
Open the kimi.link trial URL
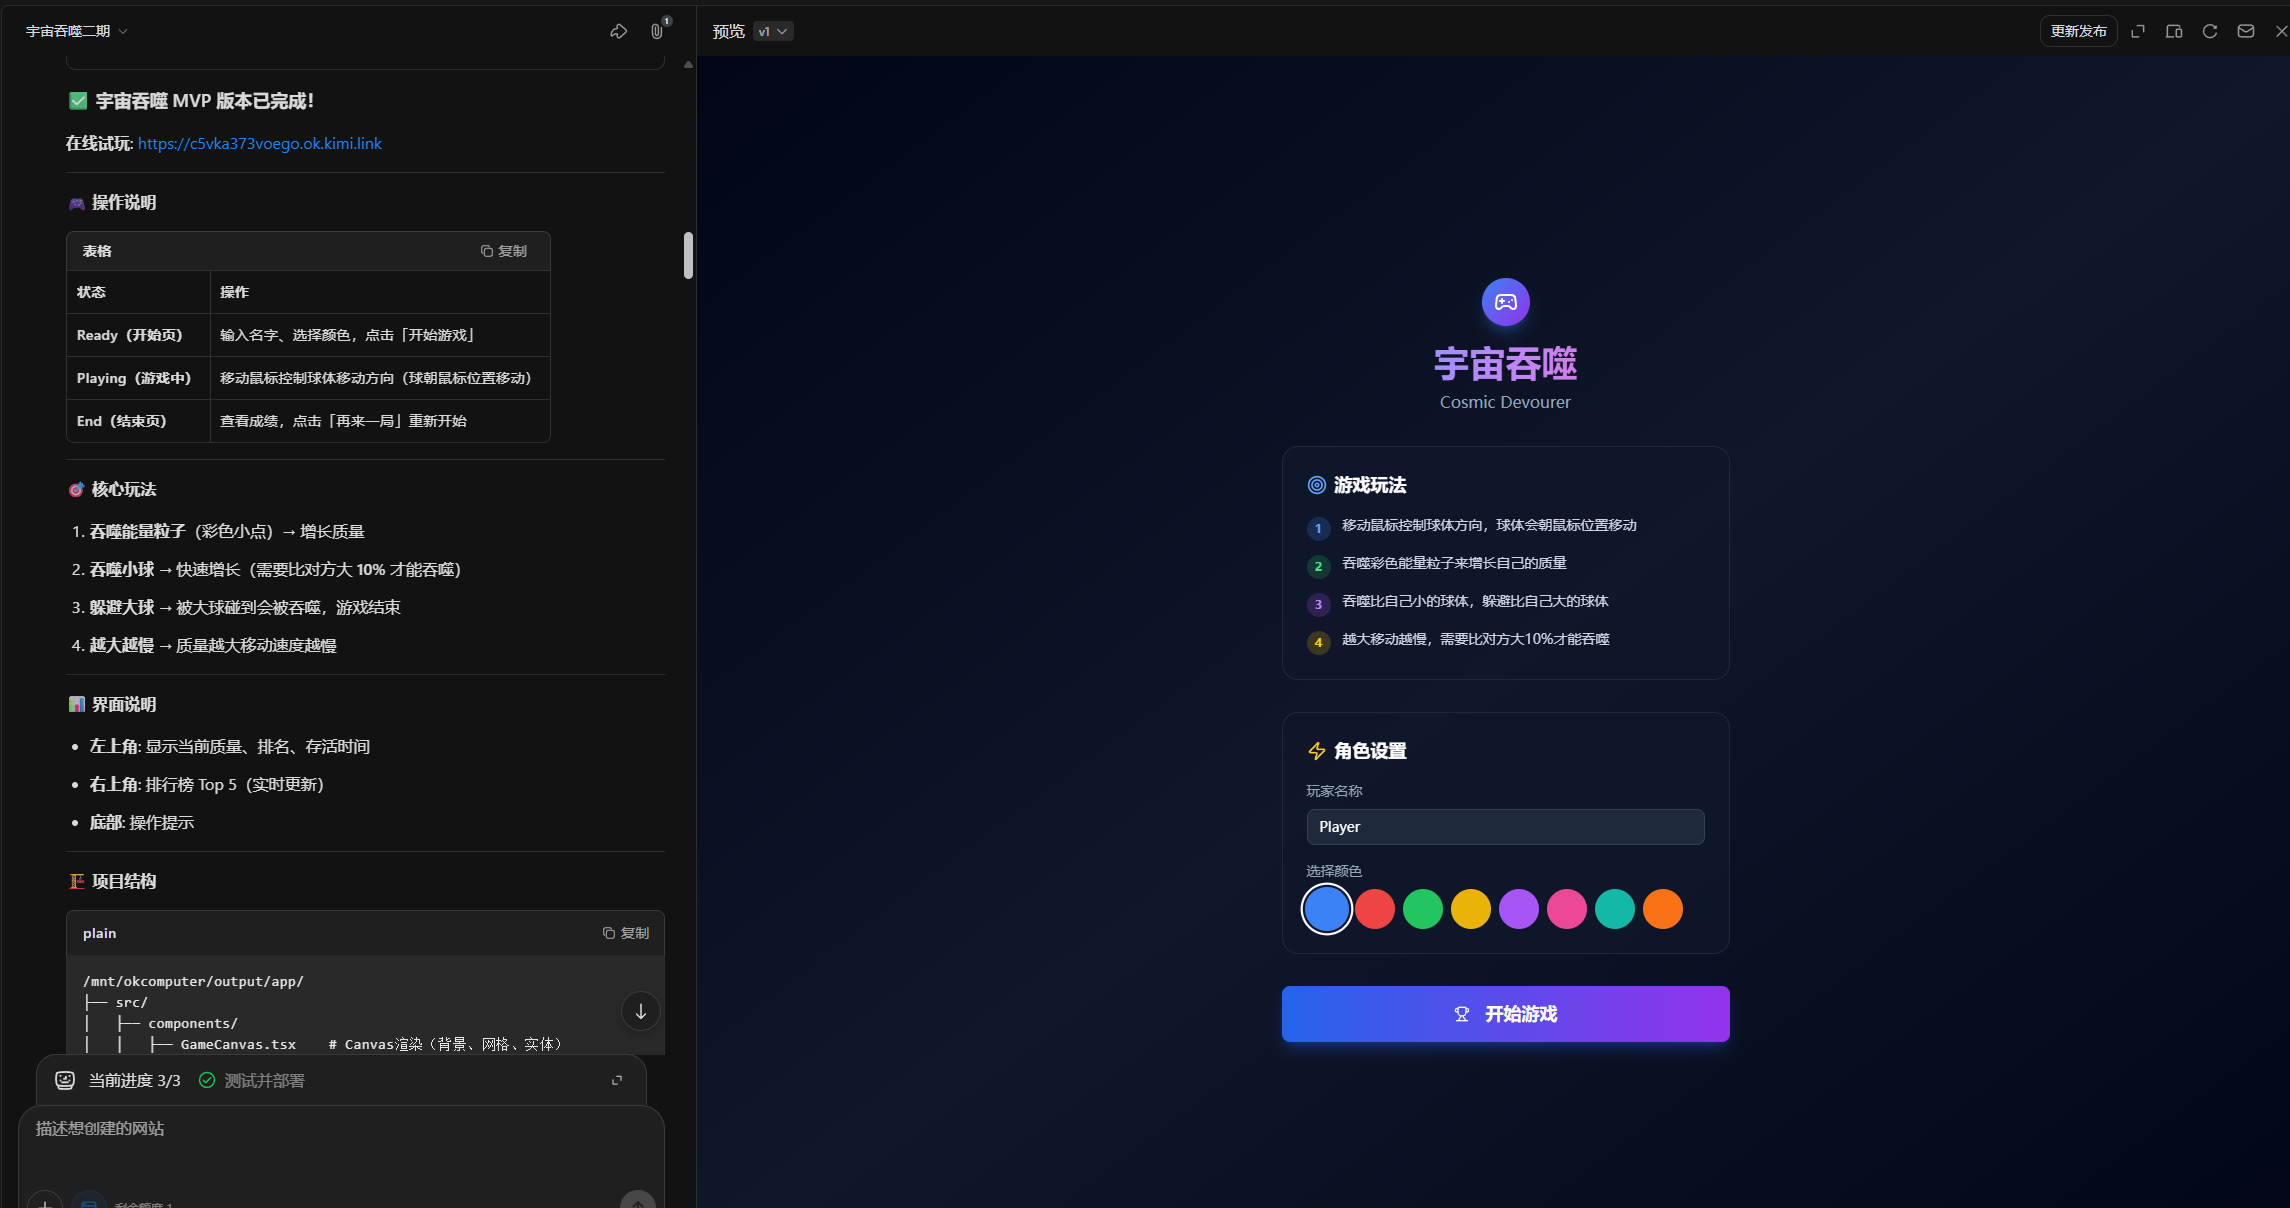[x=259, y=143]
